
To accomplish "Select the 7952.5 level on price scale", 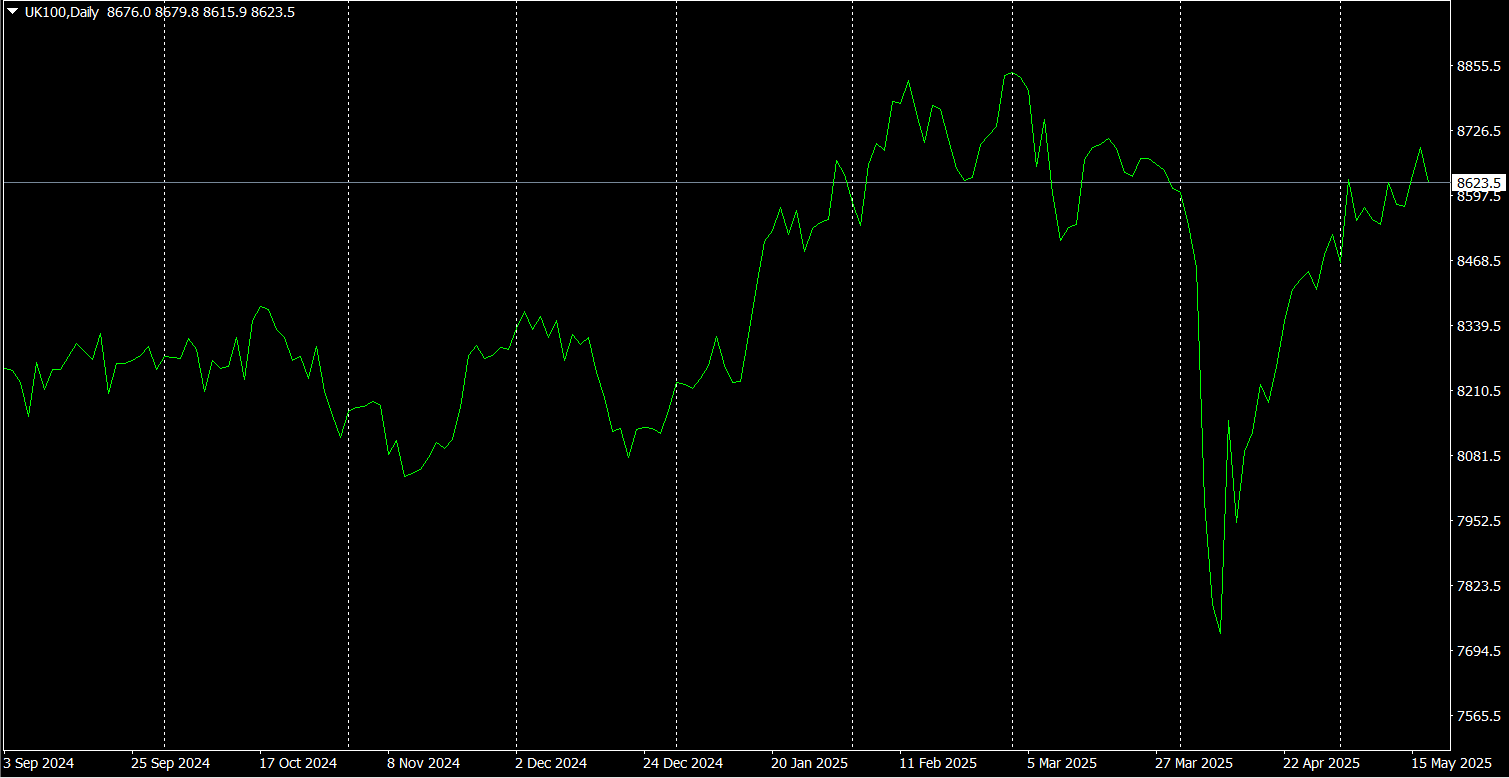I will point(1479,521).
